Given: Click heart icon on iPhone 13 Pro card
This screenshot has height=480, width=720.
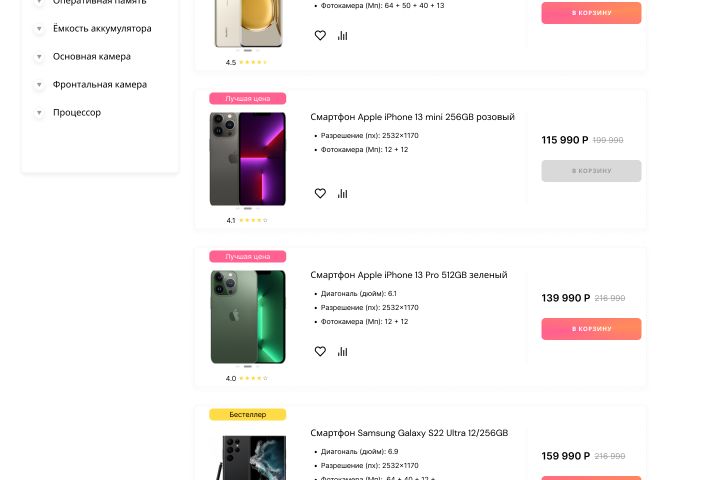Looking at the screenshot, I should pos(320,351).
